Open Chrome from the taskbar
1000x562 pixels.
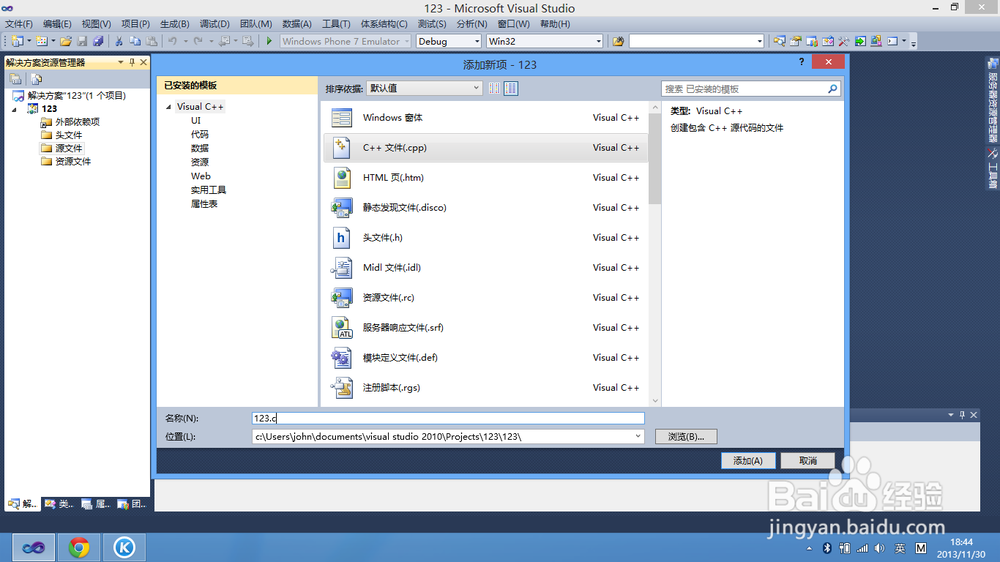tap(79, 547)
